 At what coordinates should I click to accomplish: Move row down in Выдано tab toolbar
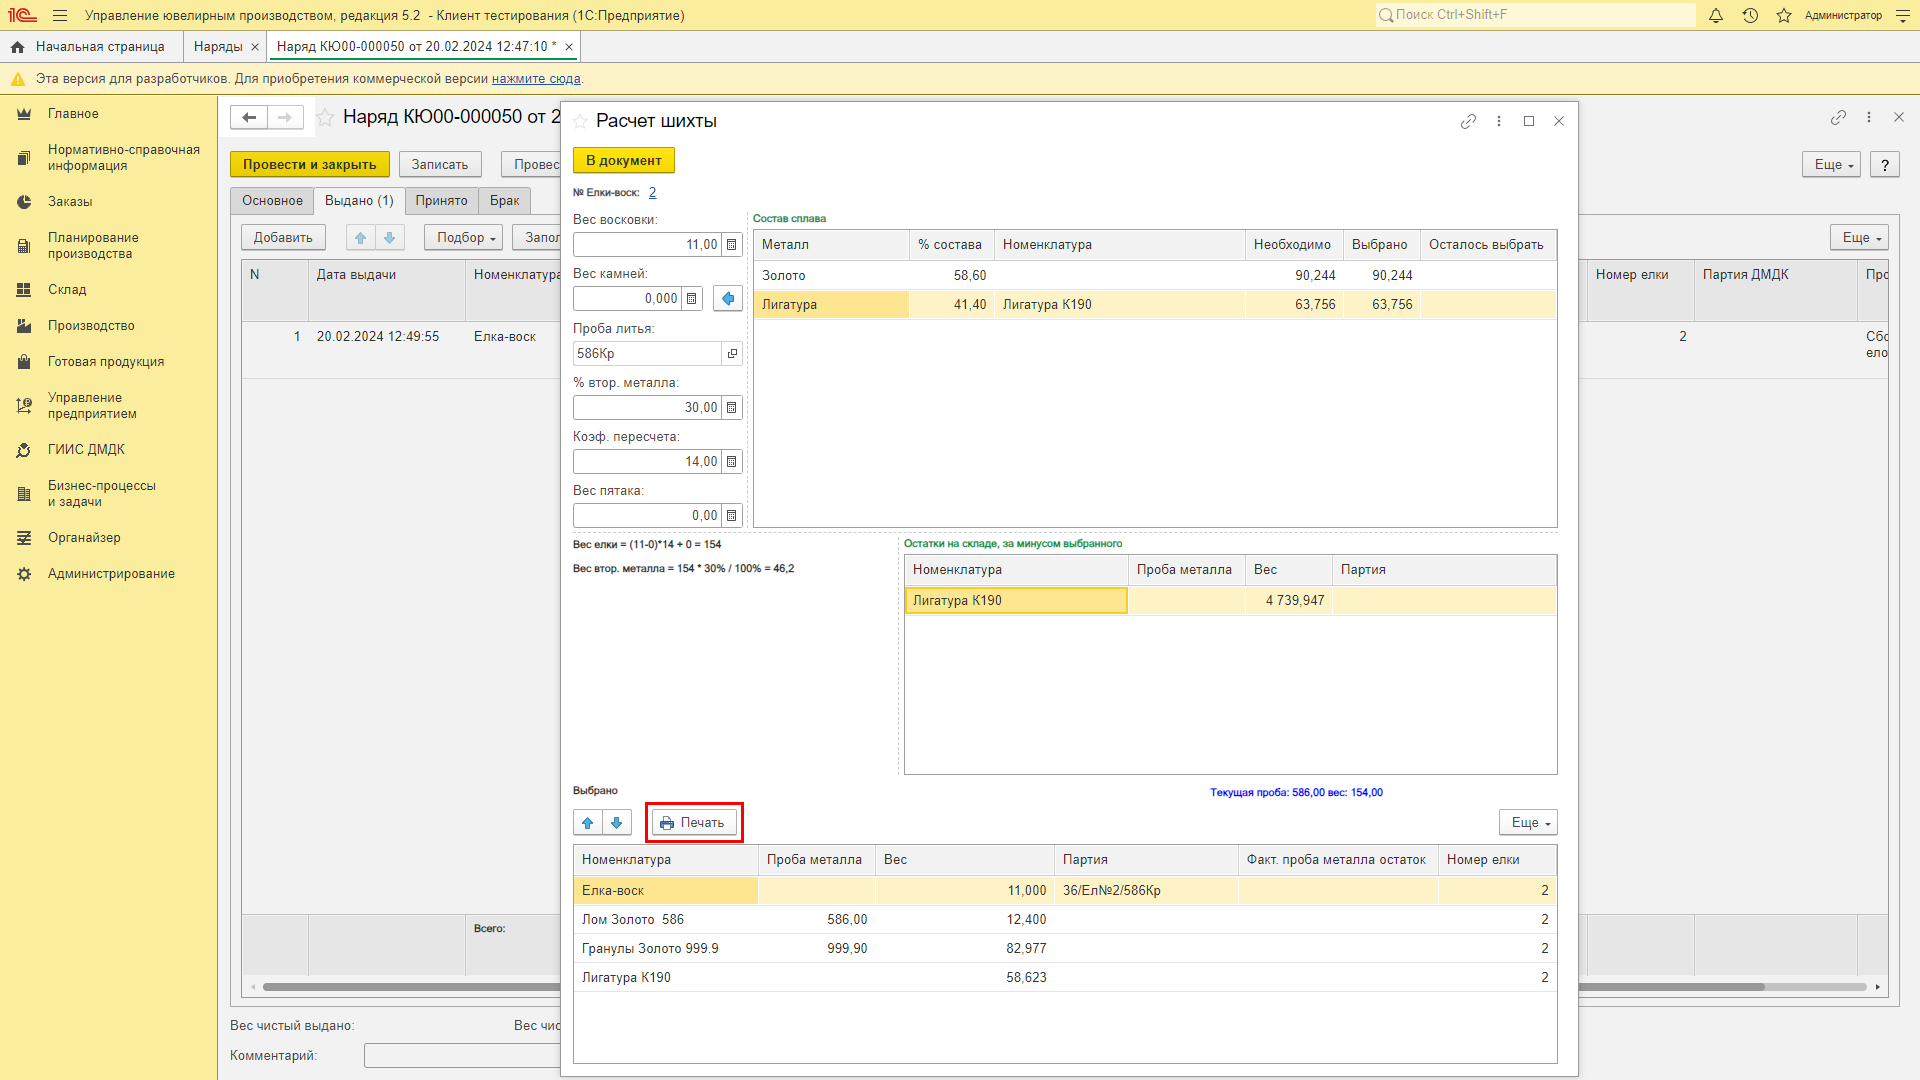[390, 237]
